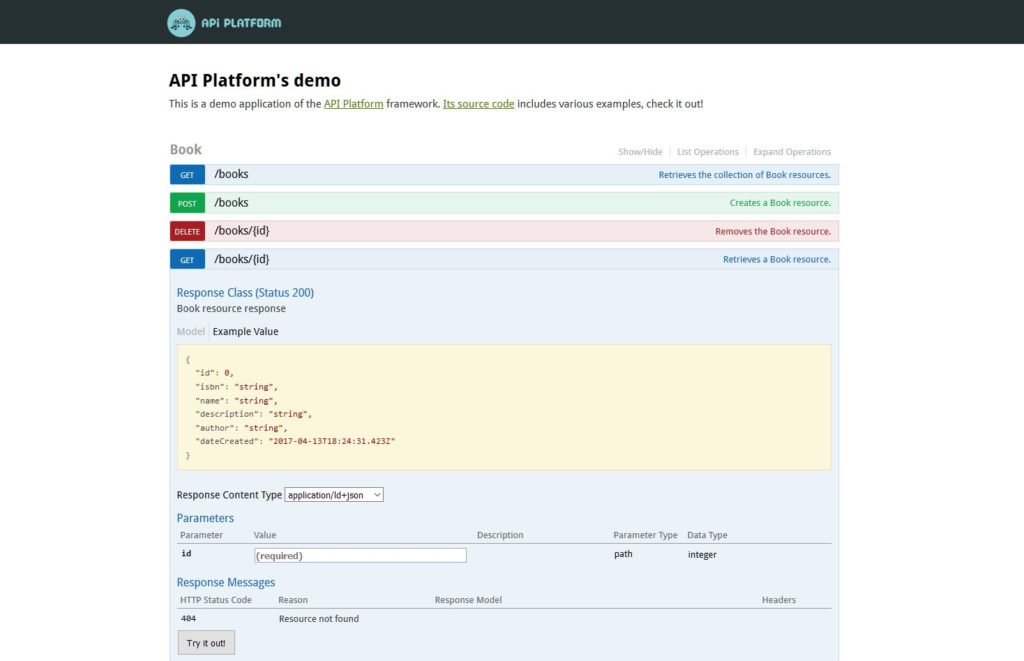Click the "API Platform's demo" page title
This screenshot has height=661, width=1024.
[x=255, y=80]
